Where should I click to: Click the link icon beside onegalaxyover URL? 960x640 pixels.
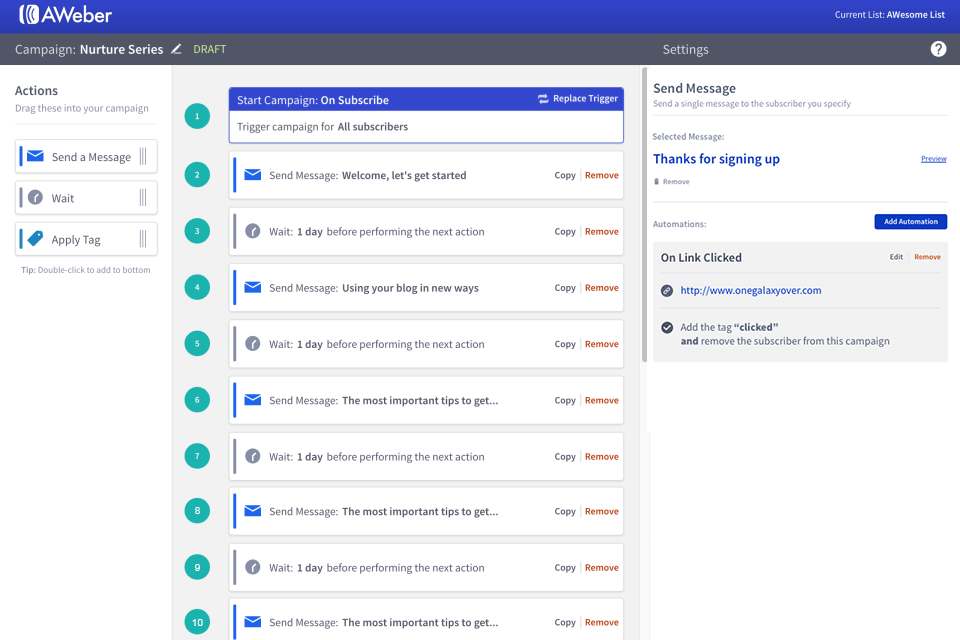[x=665, y=291]
